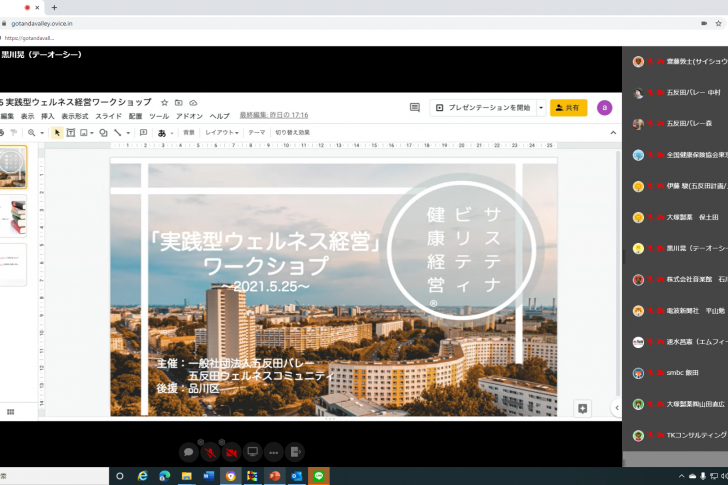
Task: Open comment history icon in Slides header
Action: pos(415,107)
